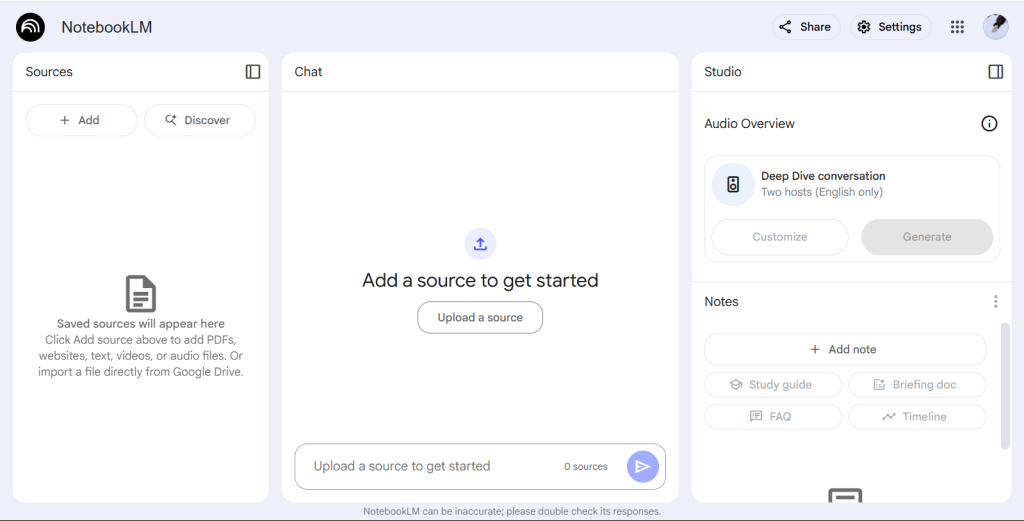Open the account profile avatar

pos(996,27)
